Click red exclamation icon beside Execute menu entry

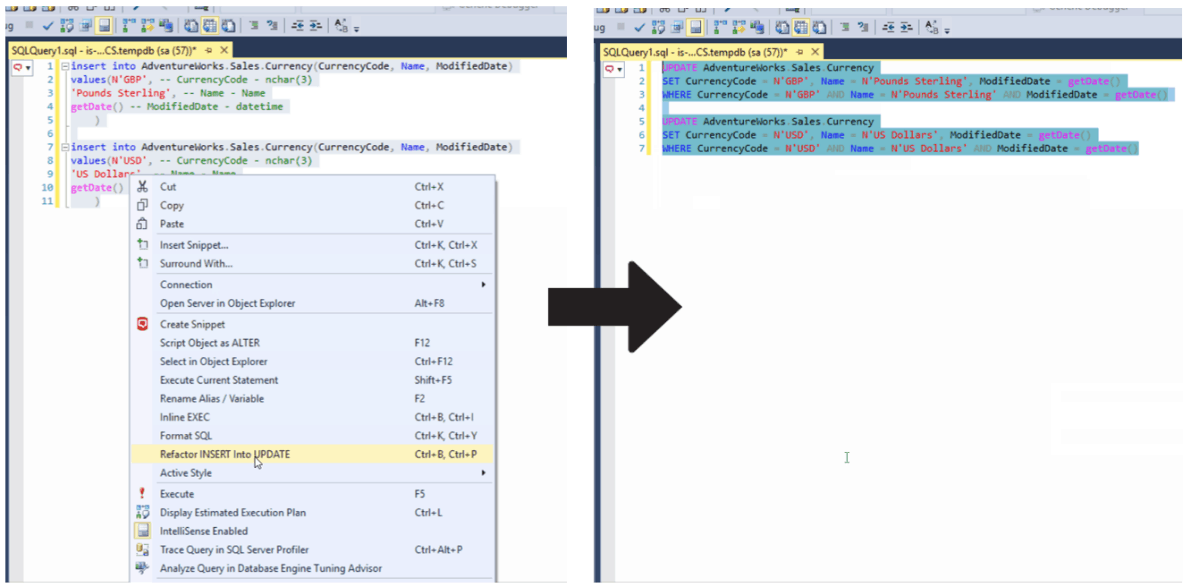142,494
